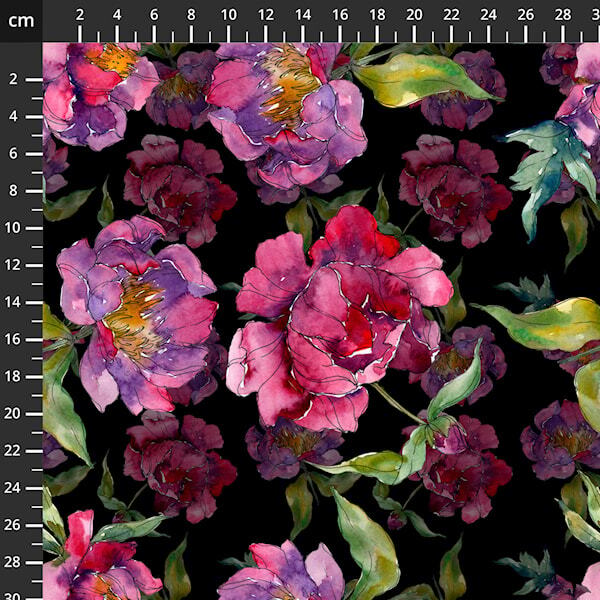600x600 pixels.
Task: Click the 2 mark on the top ruler
Action: click(80, 14)
